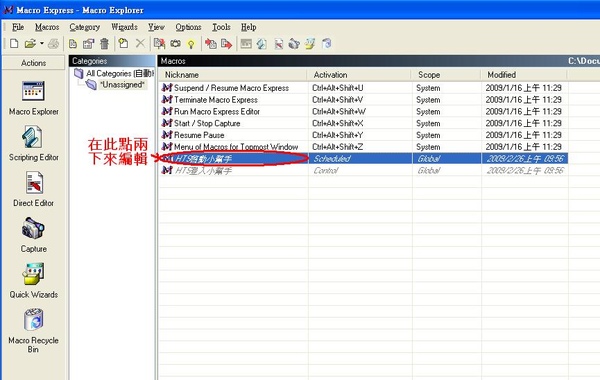Click the Scripting Editor toolbar icon
The image size is (600, 380).
(262, 44)
